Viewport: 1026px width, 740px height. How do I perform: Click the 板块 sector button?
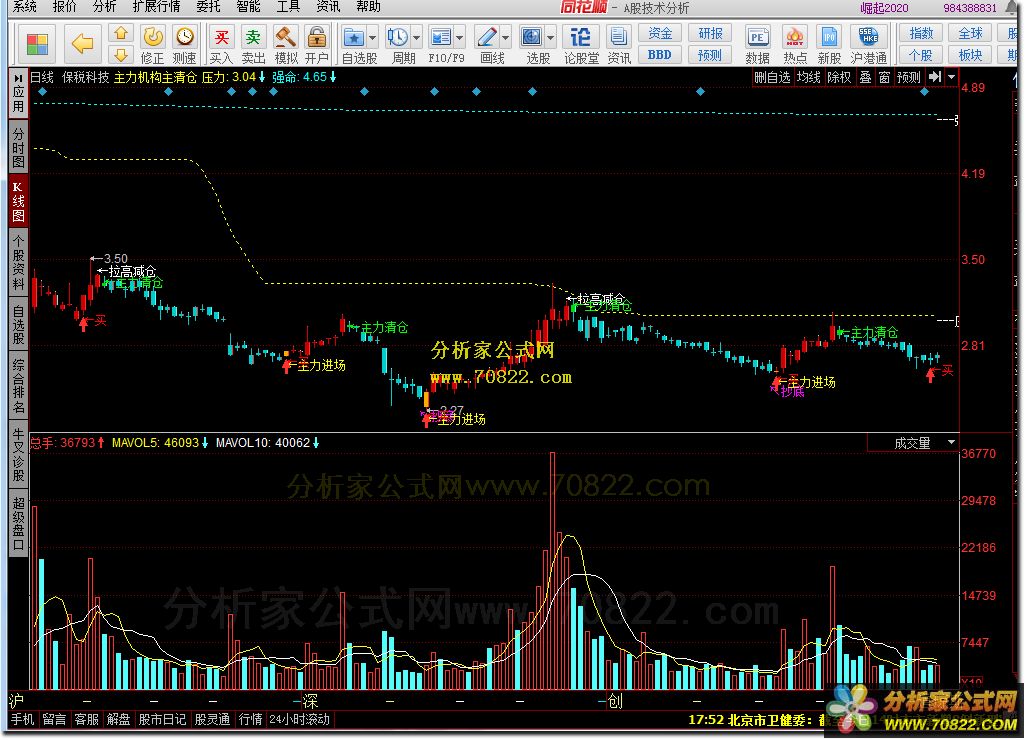tap(970, 55)
